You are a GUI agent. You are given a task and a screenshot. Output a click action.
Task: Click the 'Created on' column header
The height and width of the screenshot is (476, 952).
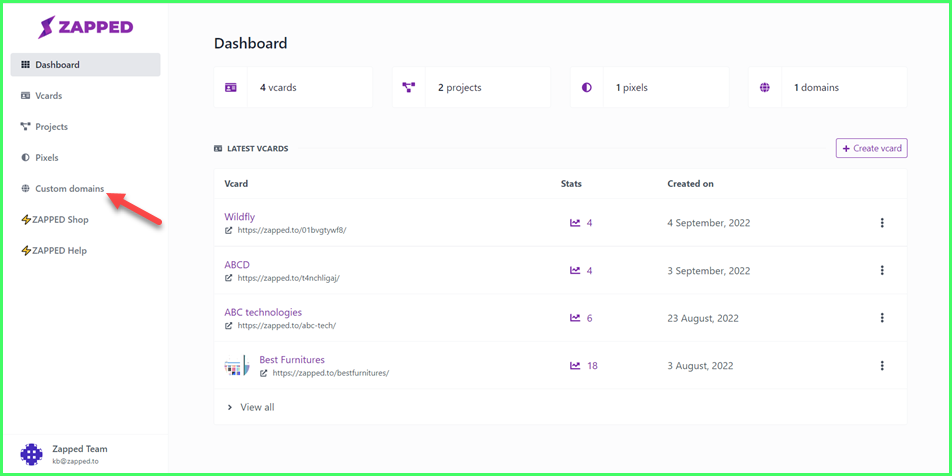tap(690, 183)
